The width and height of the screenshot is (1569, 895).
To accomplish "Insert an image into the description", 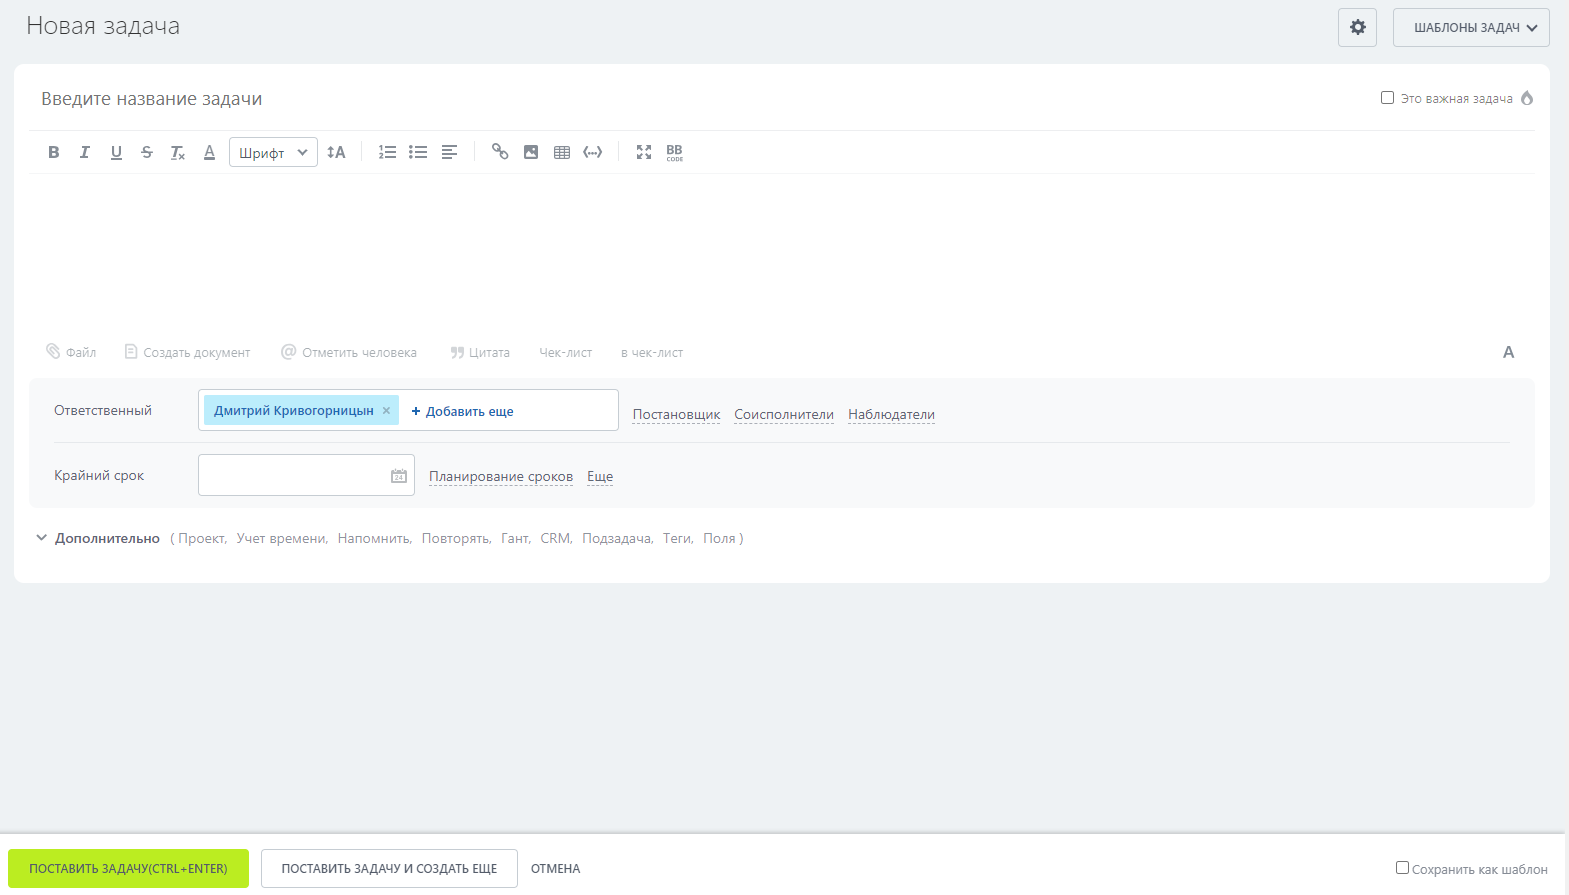I will click(x=531, y=152).
